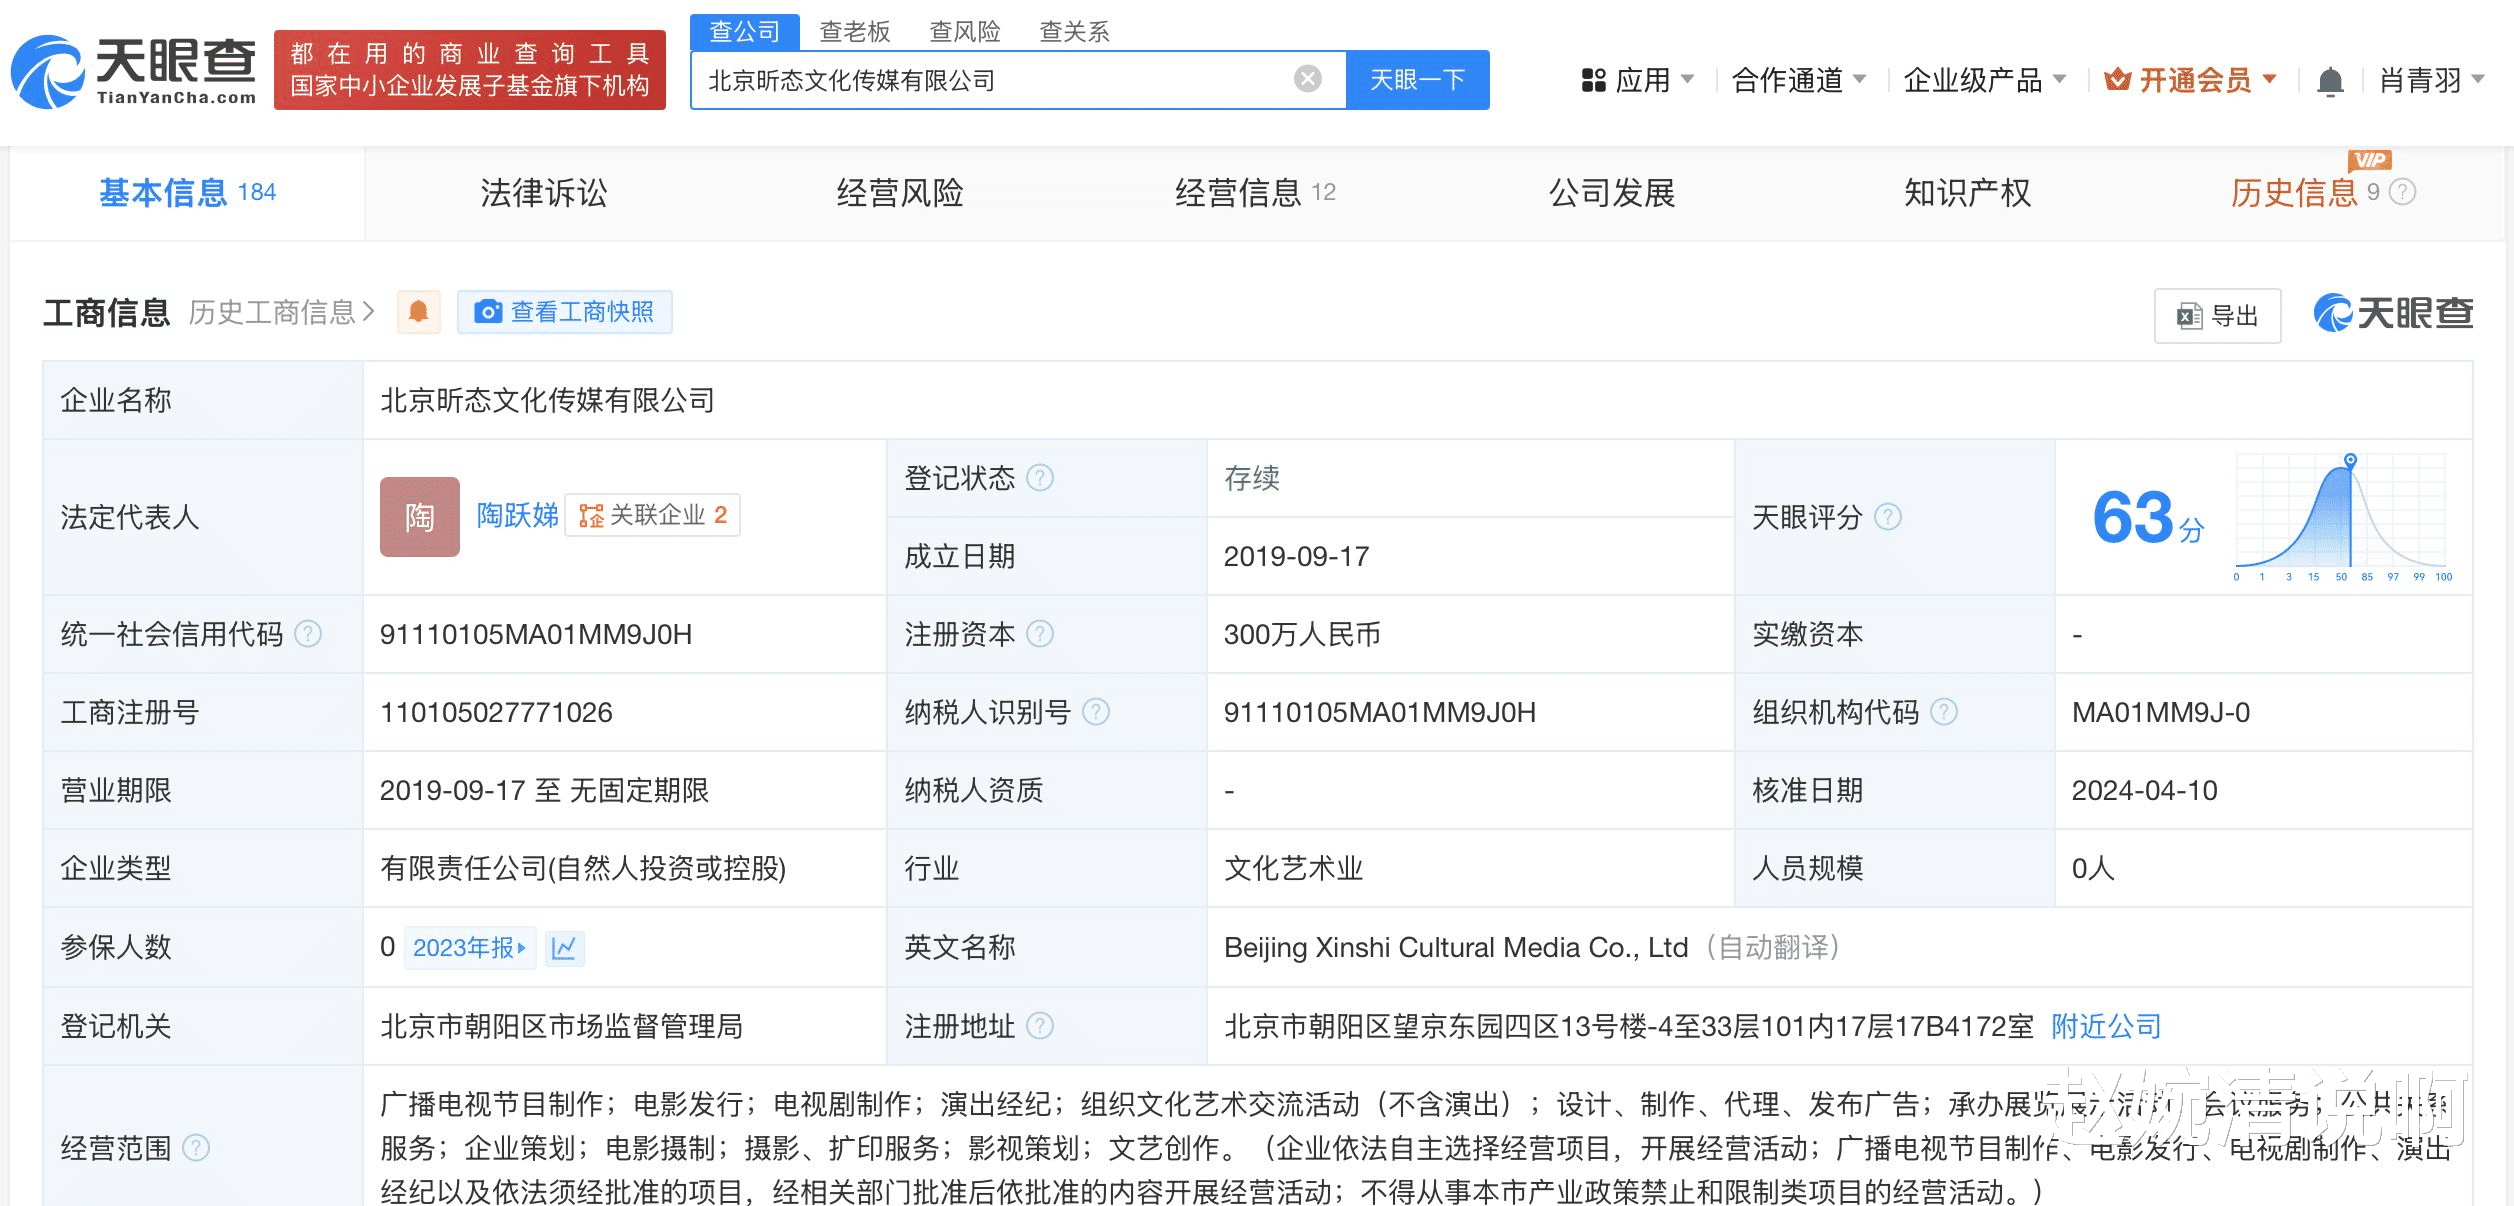Click the 导出 export button

pos(2217,316)
